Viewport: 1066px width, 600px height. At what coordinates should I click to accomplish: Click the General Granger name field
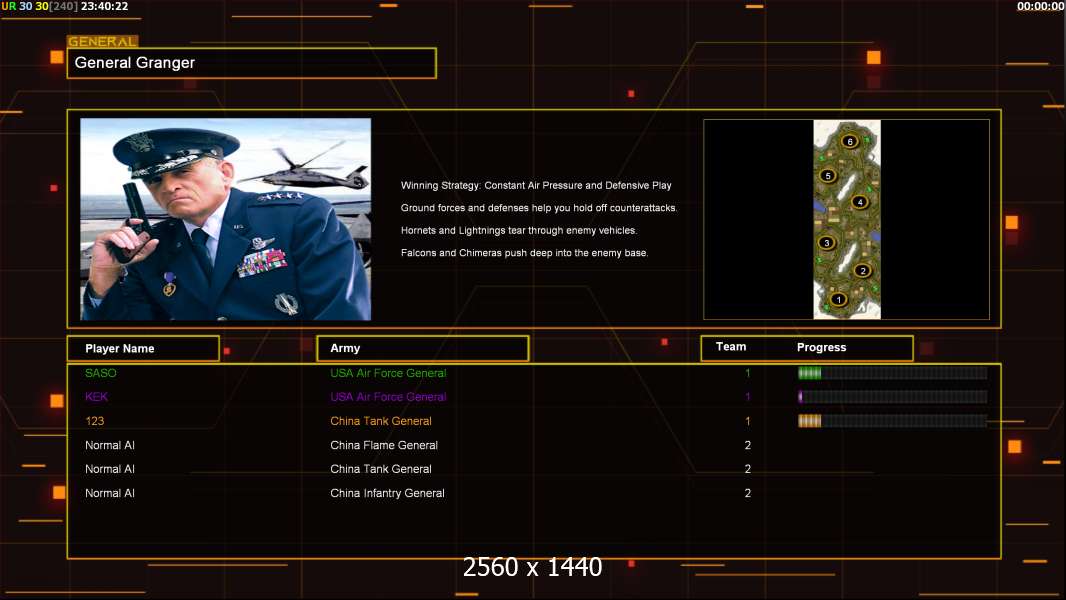251,63
